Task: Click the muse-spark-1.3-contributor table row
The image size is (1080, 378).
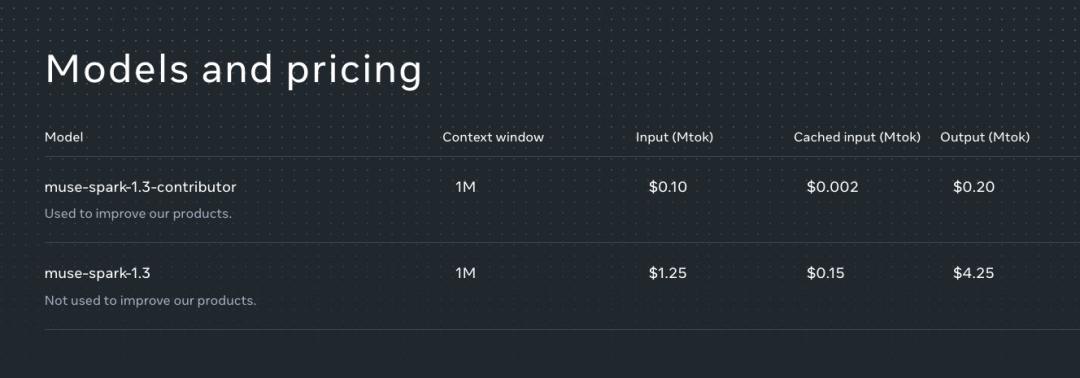Action: 562,200
